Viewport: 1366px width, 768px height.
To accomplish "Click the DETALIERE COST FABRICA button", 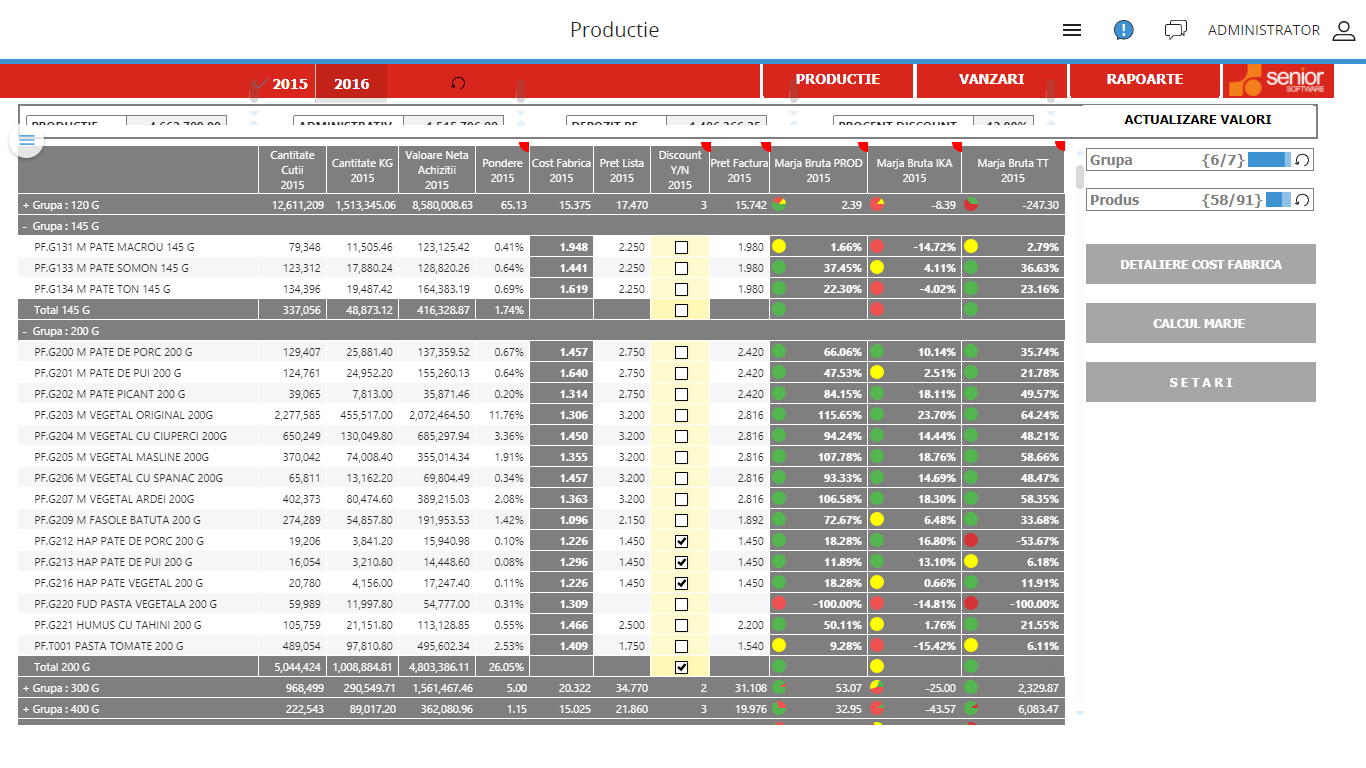I will (x=1200, y=264).
